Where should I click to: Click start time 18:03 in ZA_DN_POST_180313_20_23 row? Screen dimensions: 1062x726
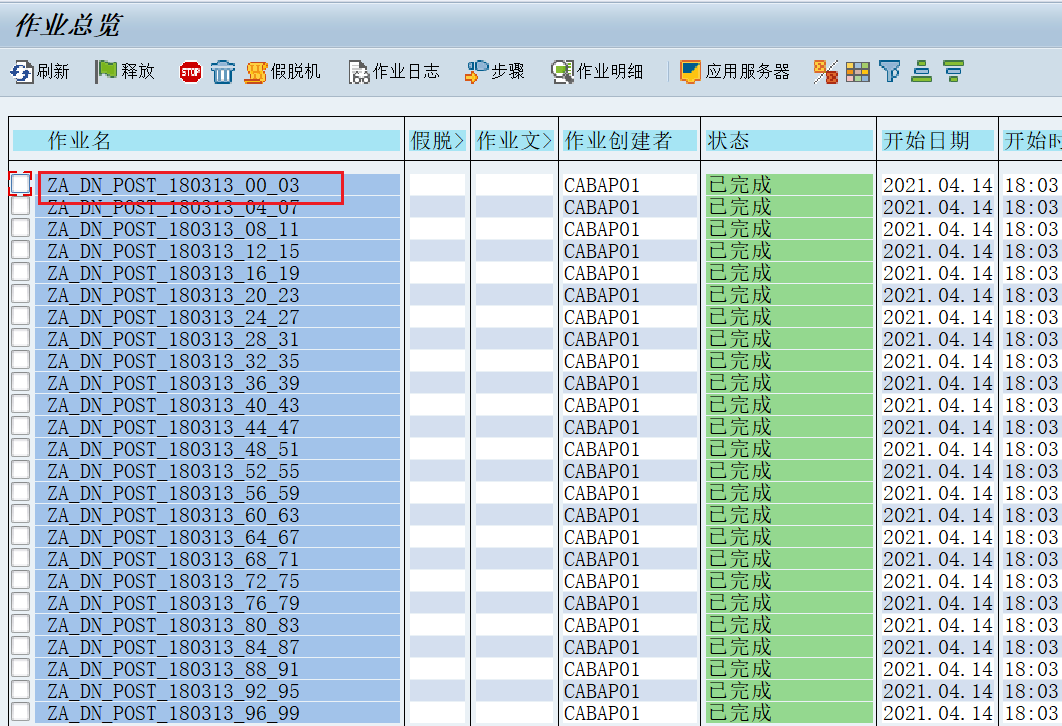tap(1031, 295)
